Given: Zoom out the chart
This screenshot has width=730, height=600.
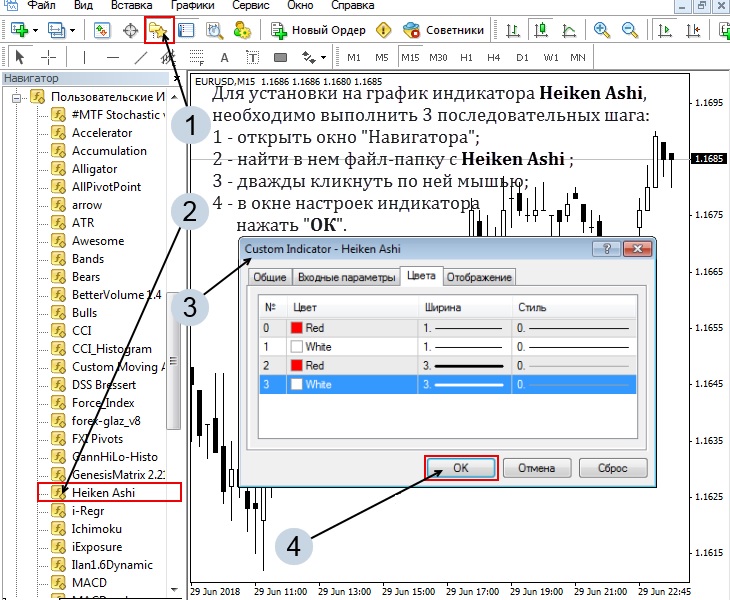Looking at the screenshot, I should tap(629, 30).
